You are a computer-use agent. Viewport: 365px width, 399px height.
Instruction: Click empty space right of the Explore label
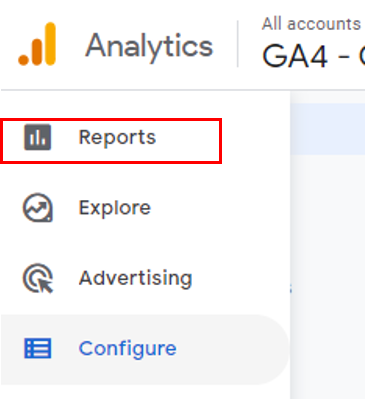(220, 208)
